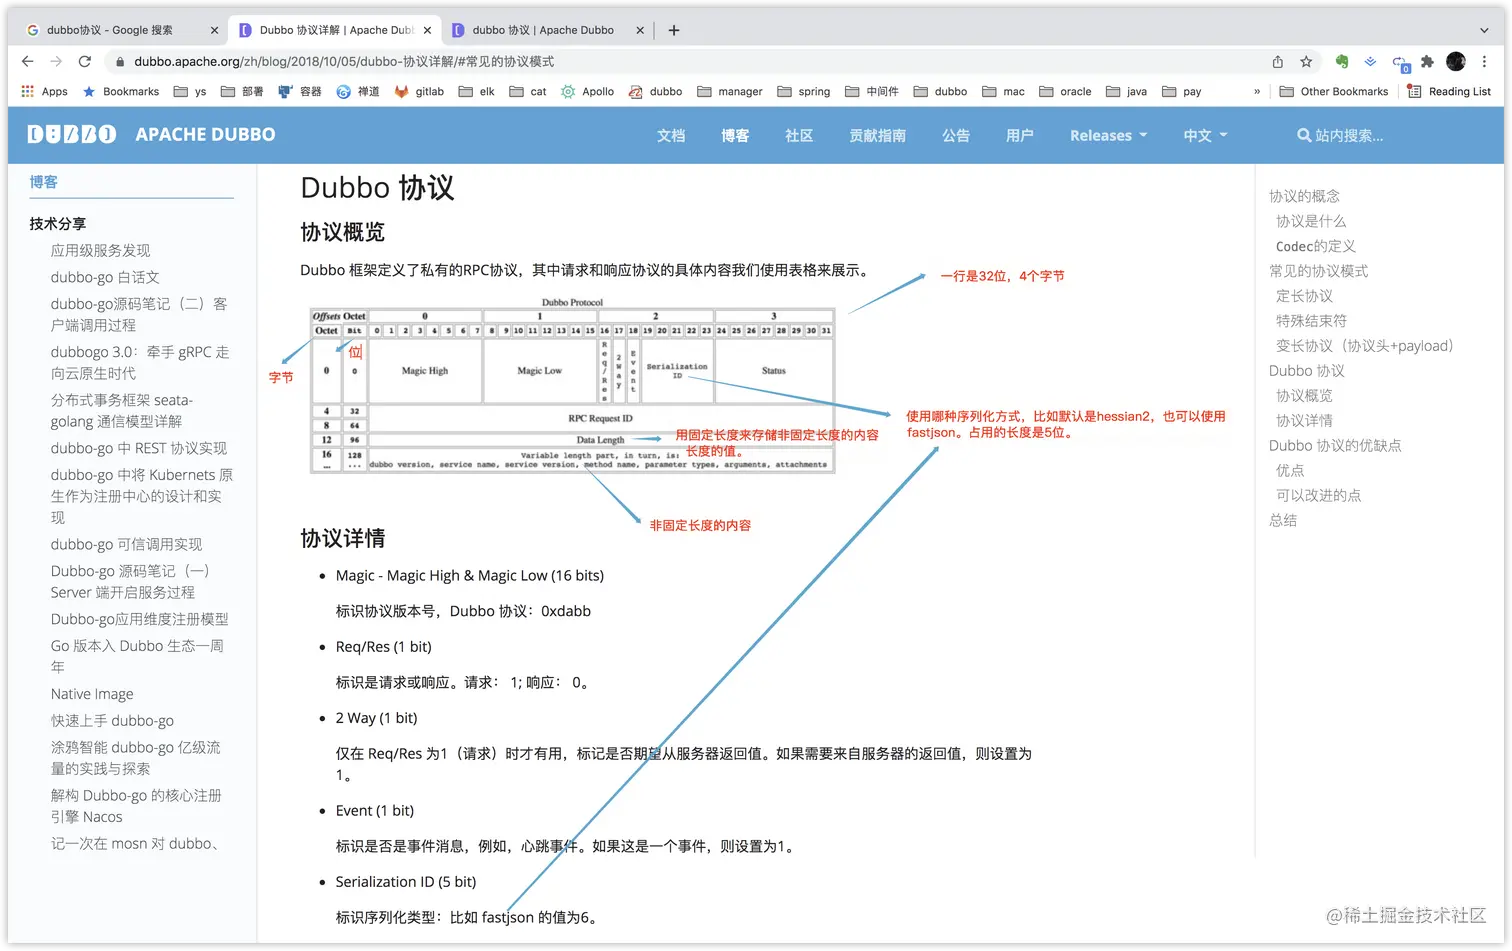Open the Chrome profile avatar

click(x=1456, y=62)
